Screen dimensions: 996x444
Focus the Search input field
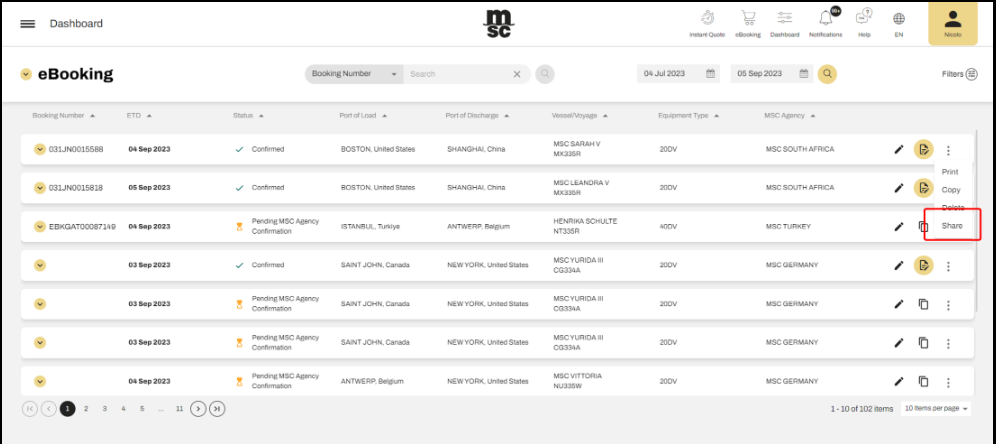tap(457, 74)
